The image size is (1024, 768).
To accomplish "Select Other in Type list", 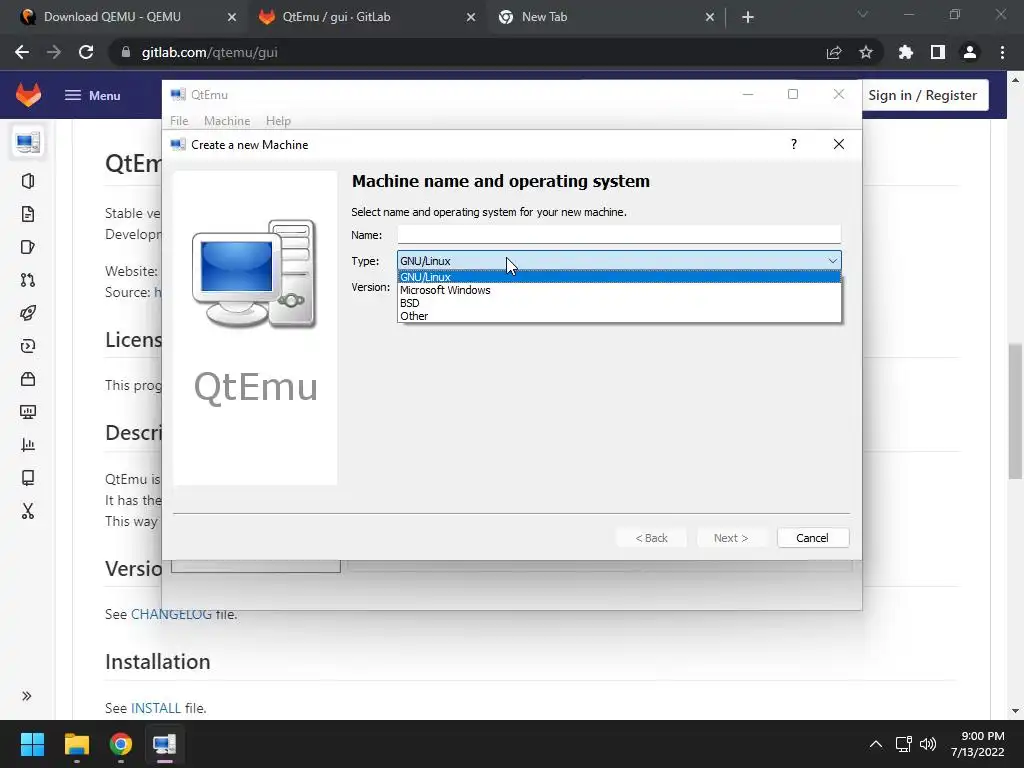I will pos(619,316).
